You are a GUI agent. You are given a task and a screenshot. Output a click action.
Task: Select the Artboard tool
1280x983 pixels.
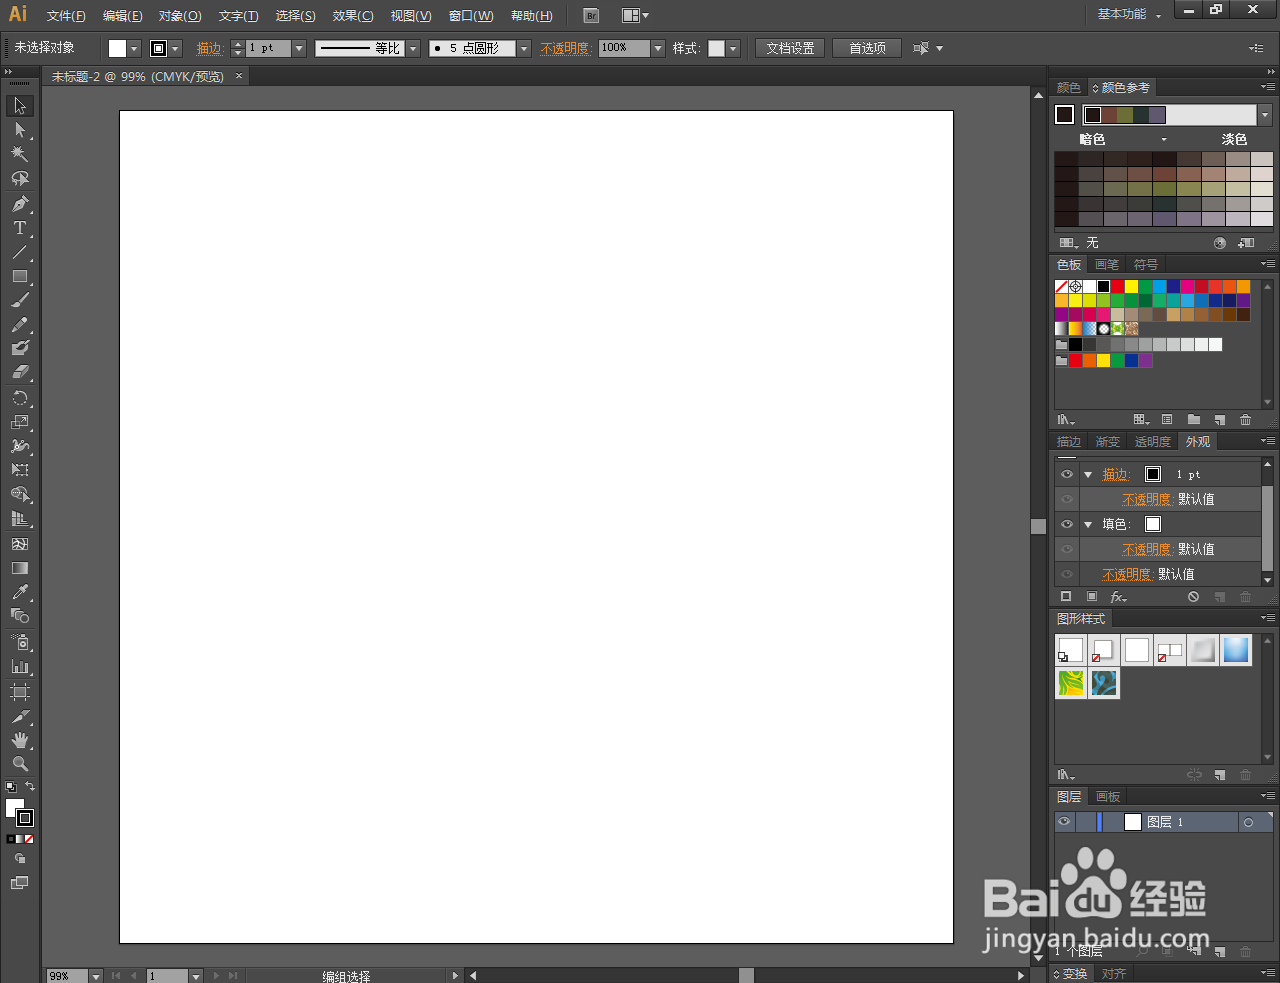point(19,692)
